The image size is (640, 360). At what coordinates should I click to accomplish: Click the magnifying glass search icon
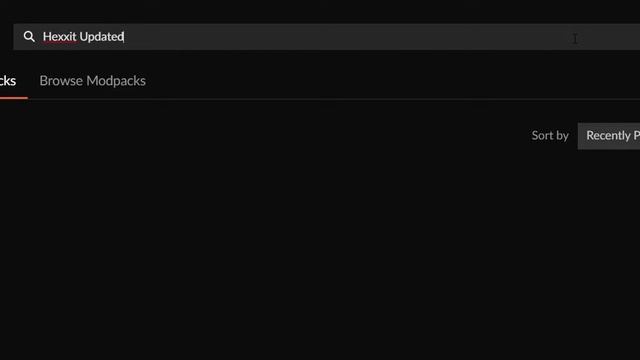point(29,37)
